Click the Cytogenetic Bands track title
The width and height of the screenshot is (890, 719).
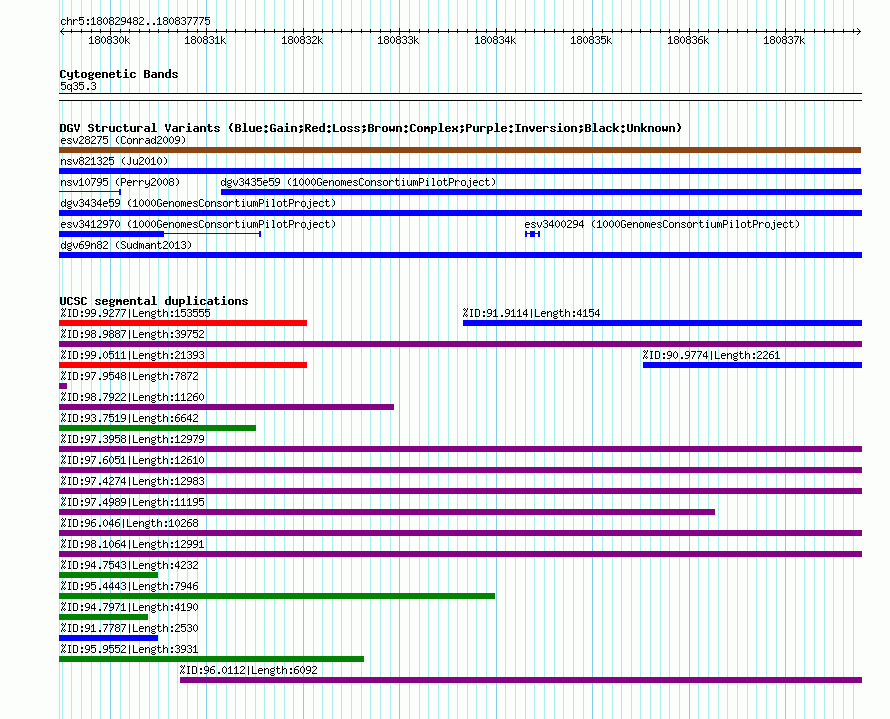tap(119, 74)
